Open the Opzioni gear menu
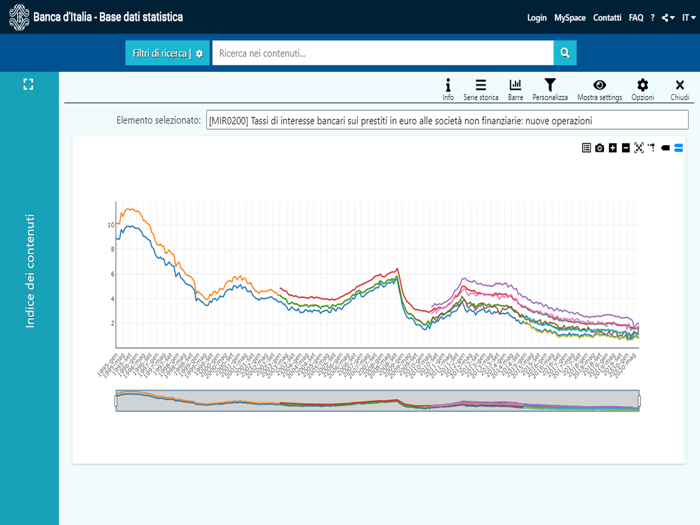Image resolution: width=700 pixels, height=525 pixels. (642, 89)
